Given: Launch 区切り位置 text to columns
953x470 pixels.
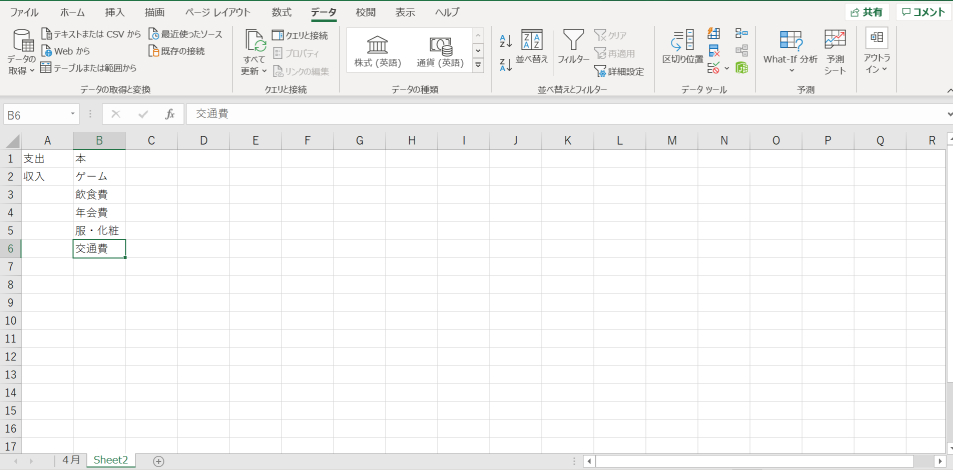Looking at the screenshot, I should (683, 47).
